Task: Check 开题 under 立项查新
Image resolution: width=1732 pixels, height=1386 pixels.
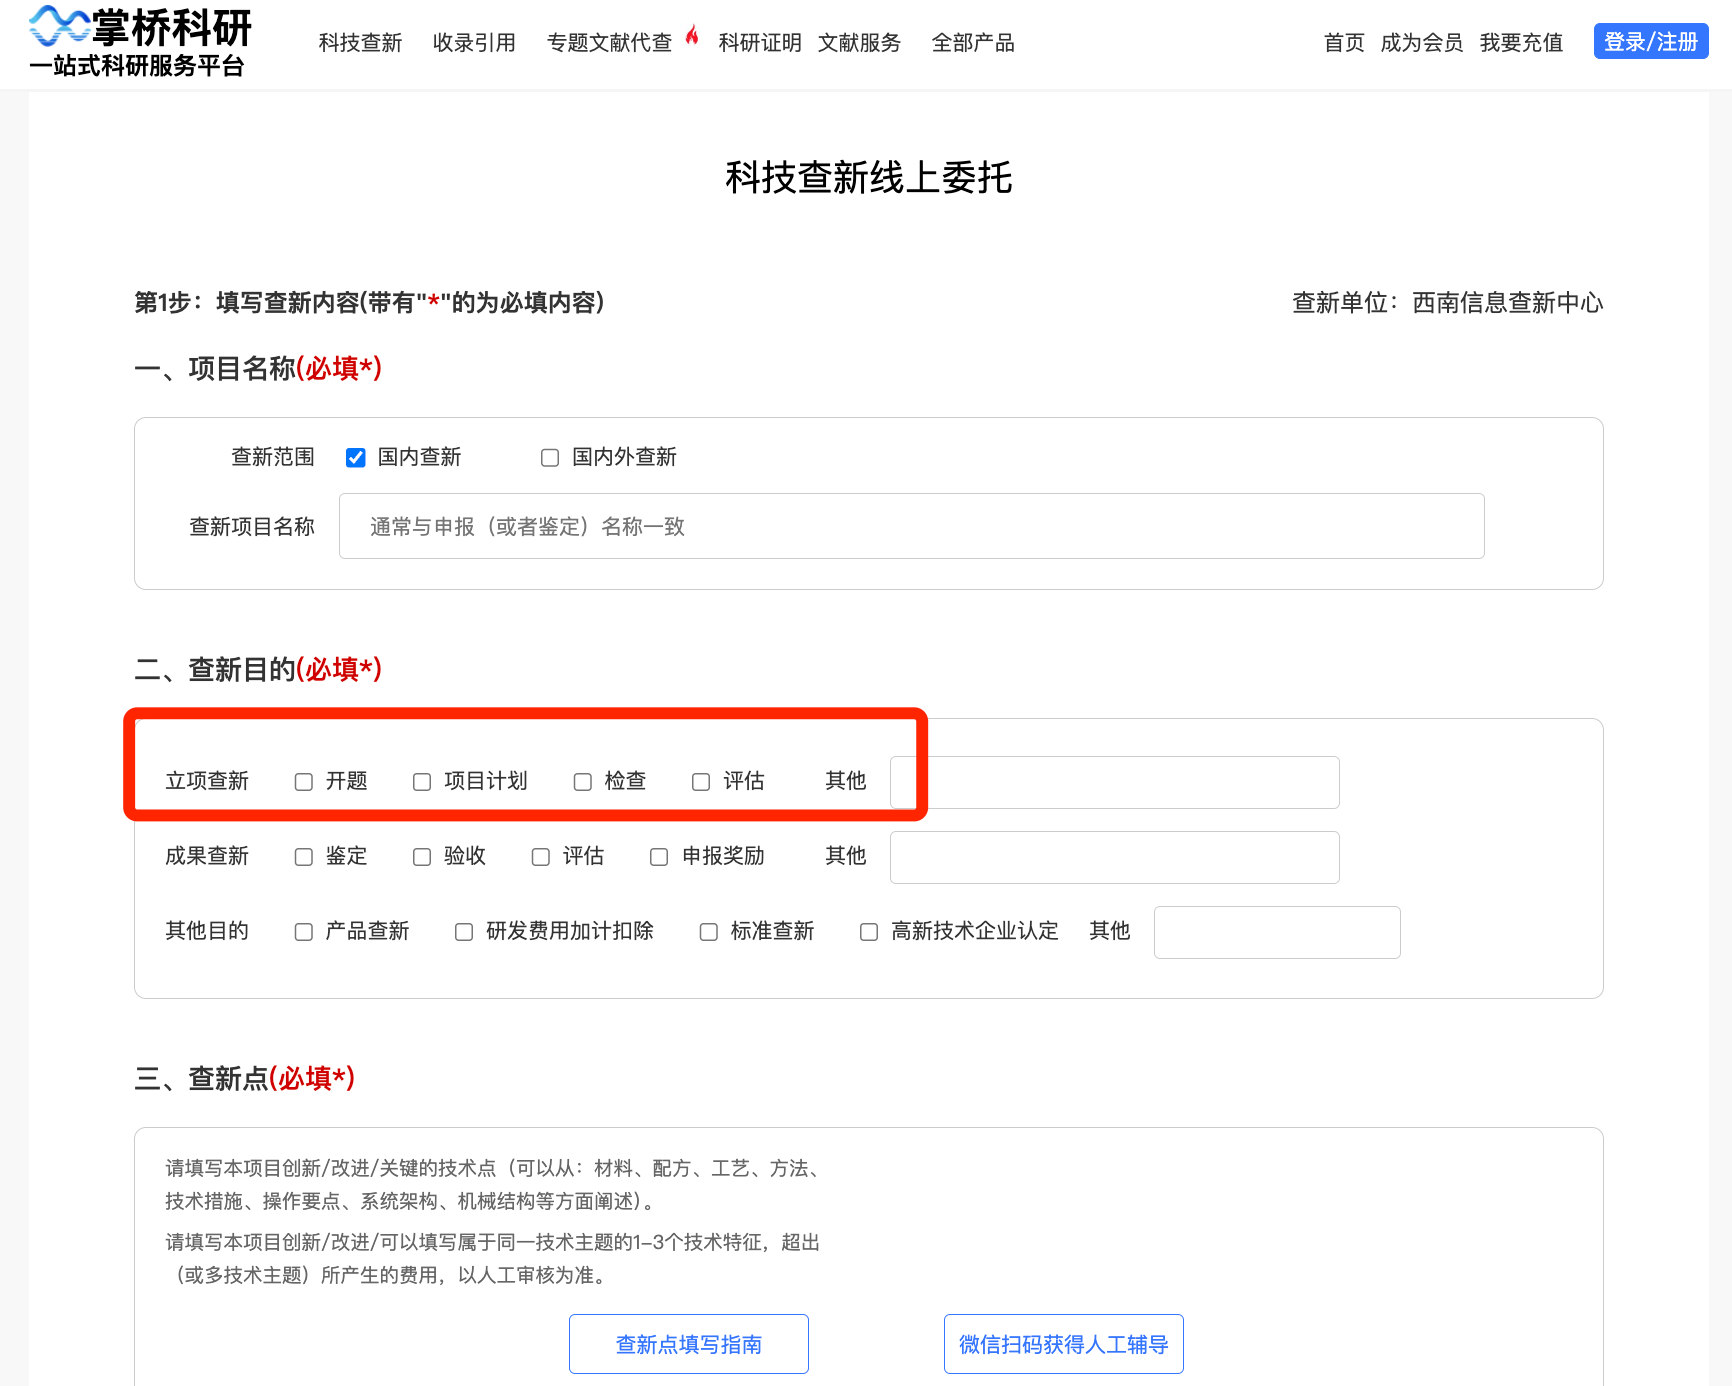Action: click(304, 782)
